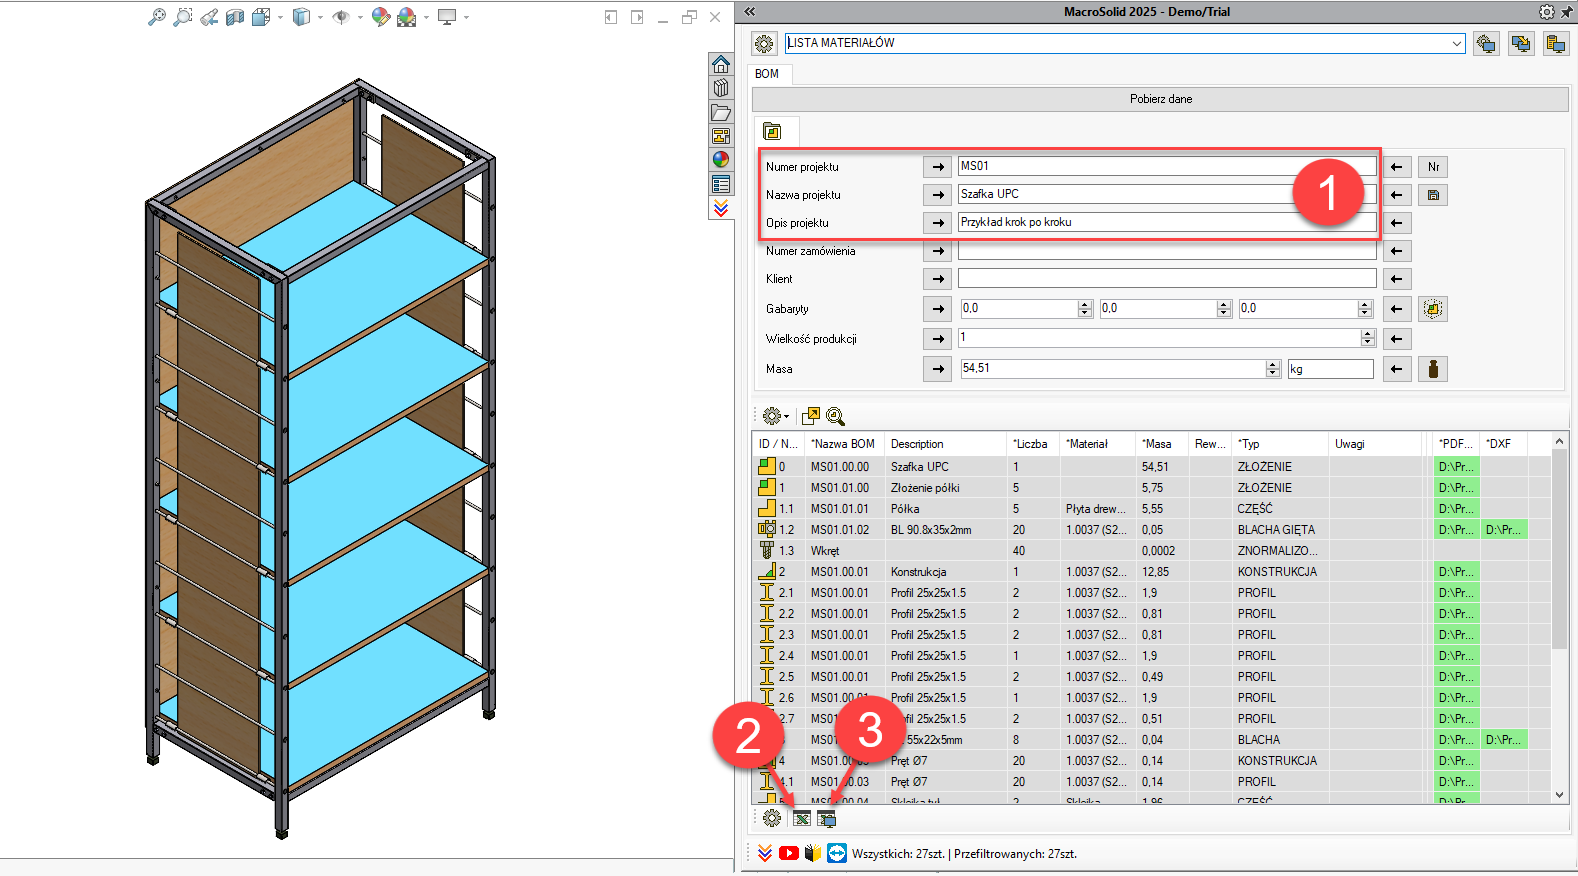Focus the Nazwa projektu field containing Szafka UPC
The image size is (1578, 876).
(1167, 194)
